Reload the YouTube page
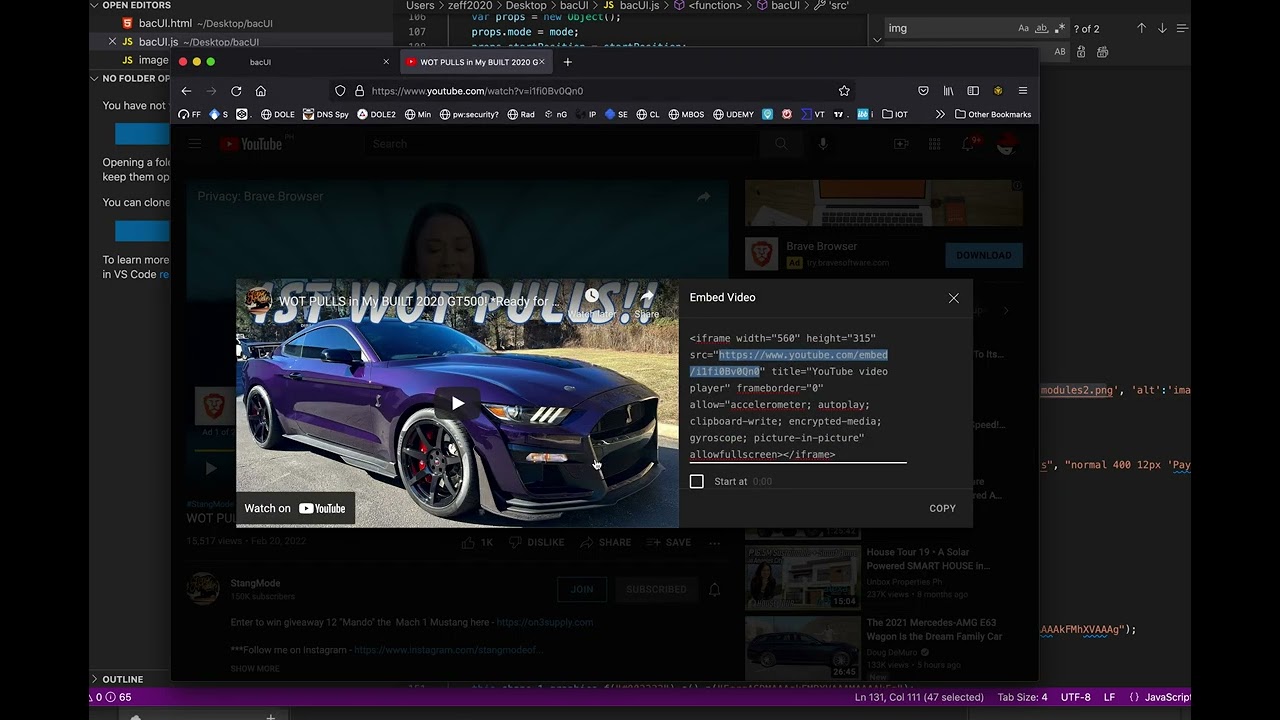 pyautogui.click(x=236, y=91)
